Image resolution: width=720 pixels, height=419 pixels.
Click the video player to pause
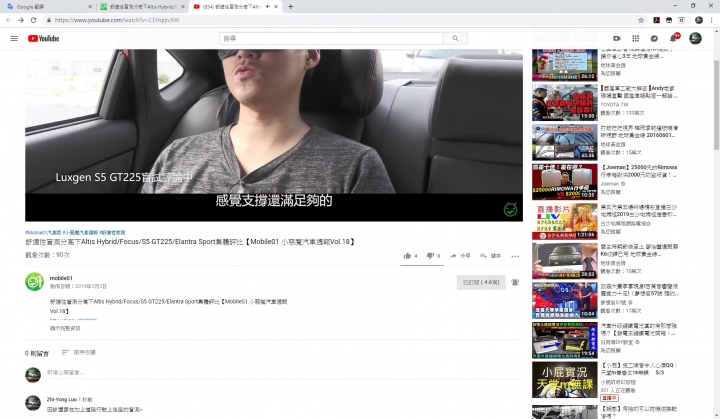[274, 135]
